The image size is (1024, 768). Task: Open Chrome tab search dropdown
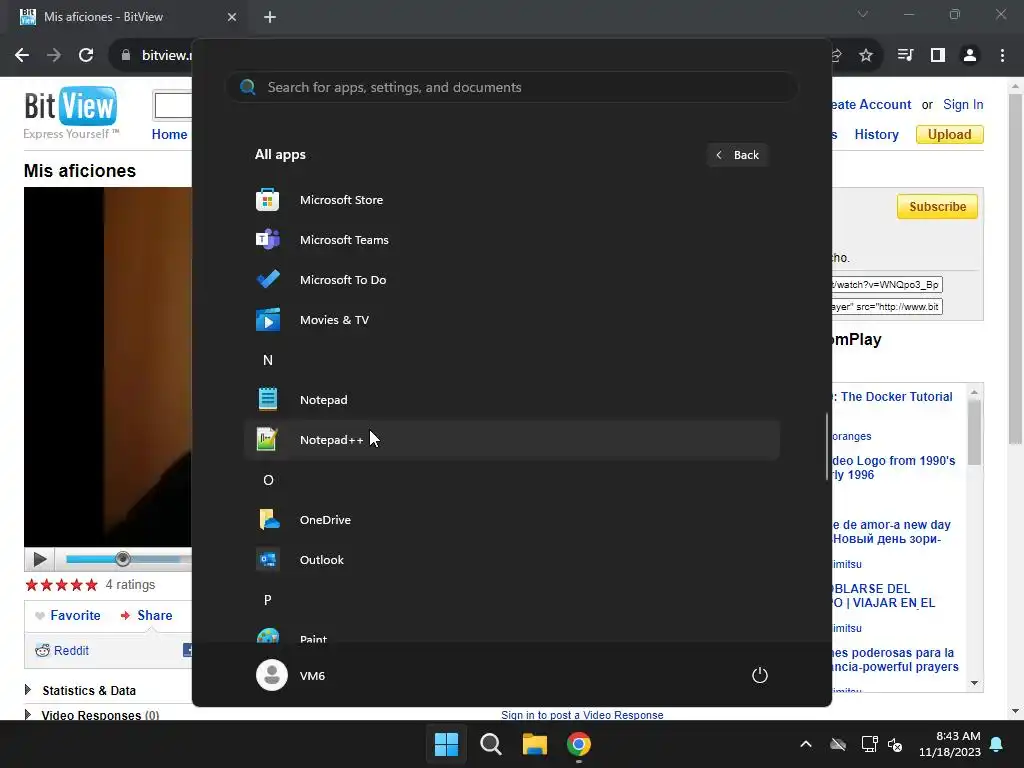click(863, 14)
